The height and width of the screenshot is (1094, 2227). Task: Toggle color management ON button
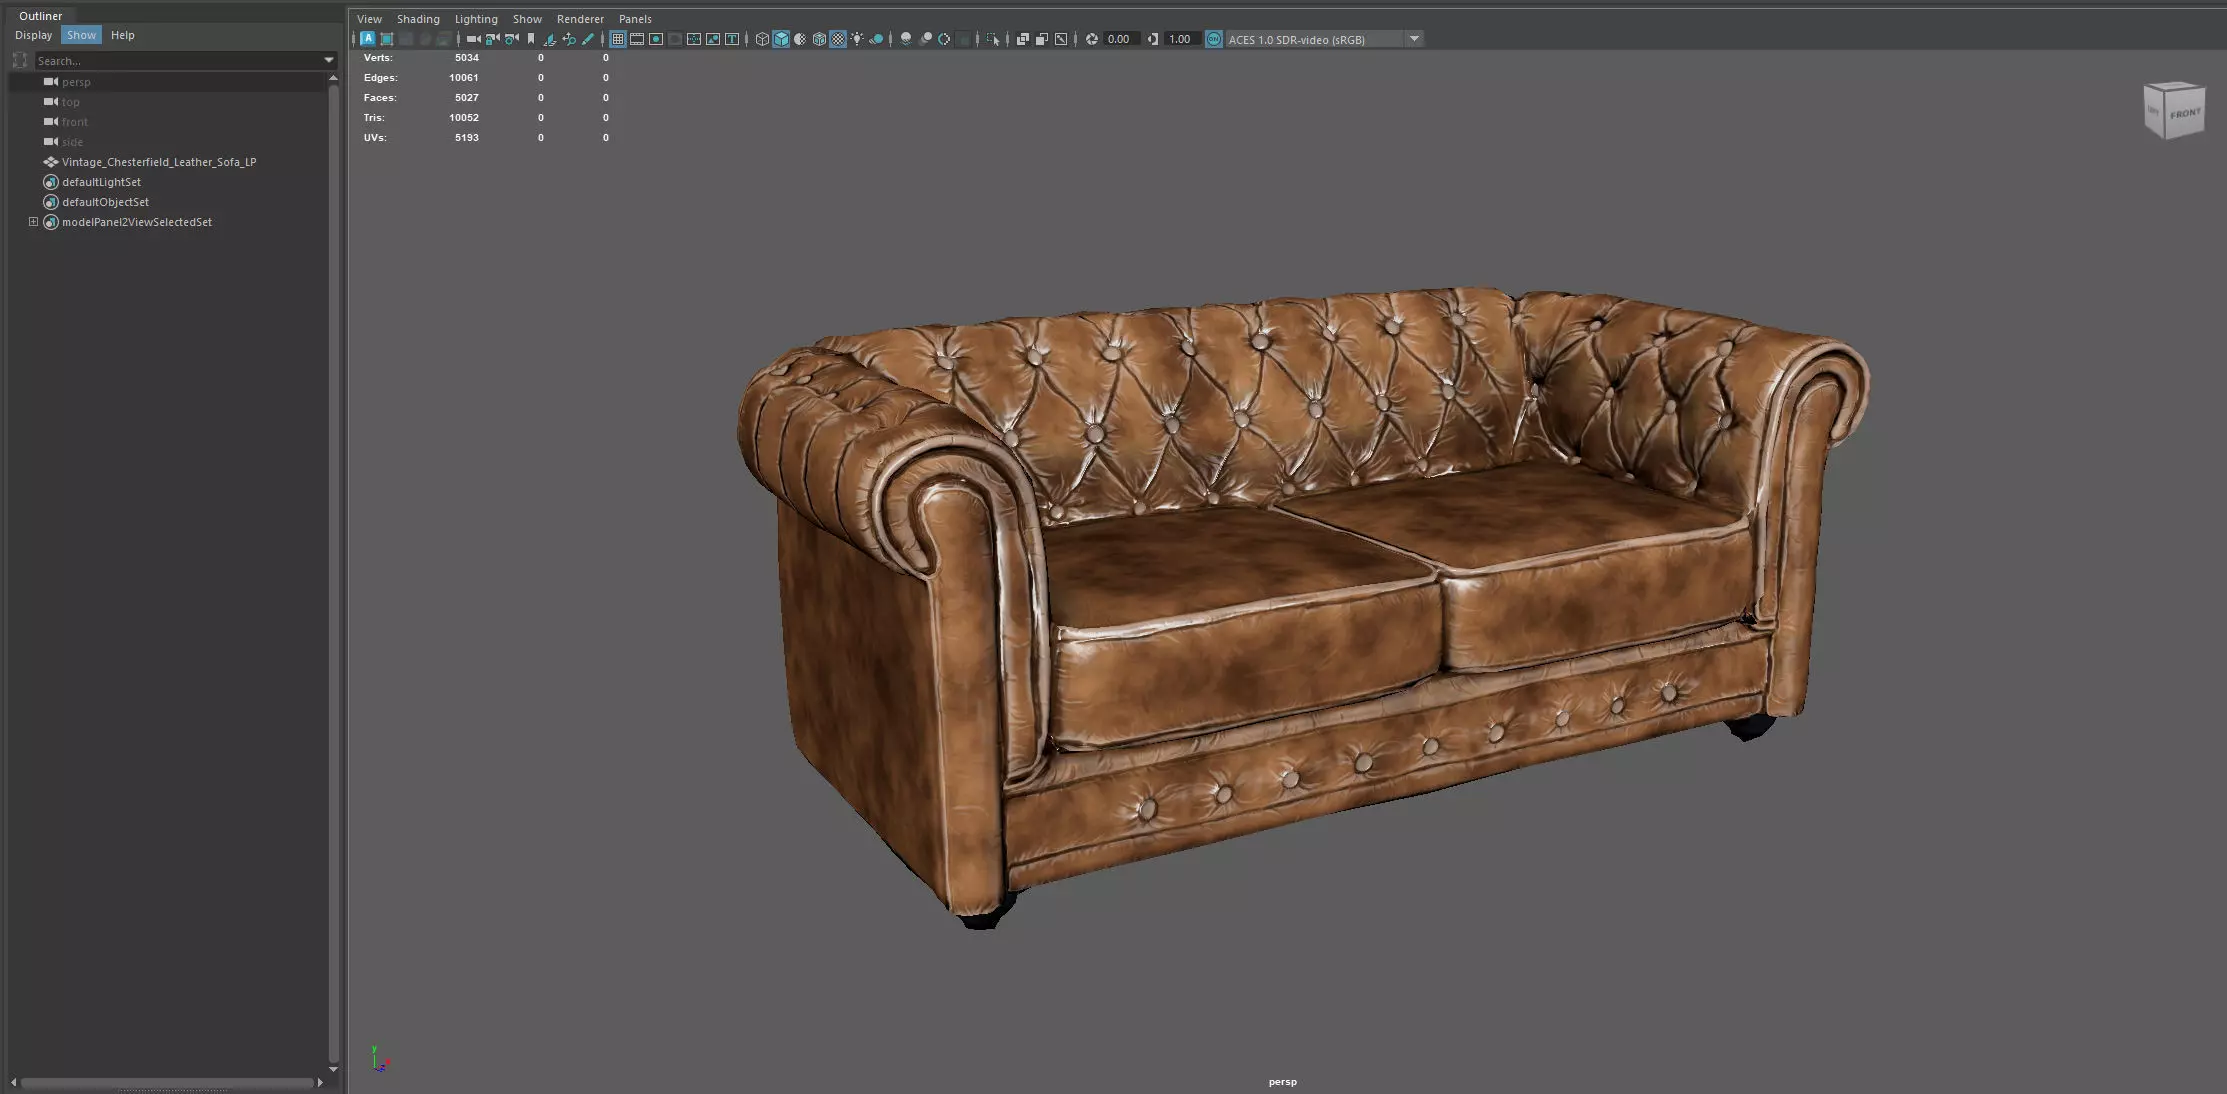[x=1213, y=39]
